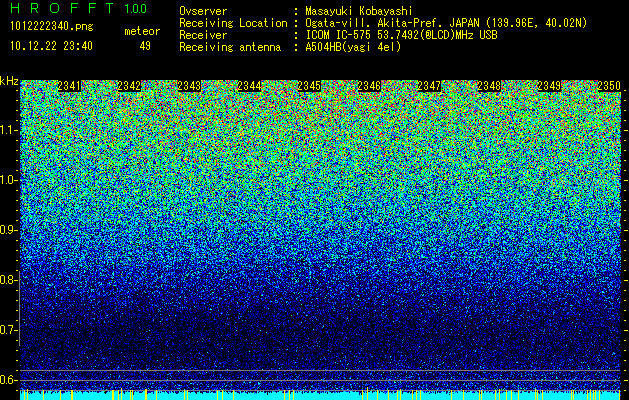629x400 pixels.
Task: Select the file name 1012222340.png
Action: (x=52, y=27)
